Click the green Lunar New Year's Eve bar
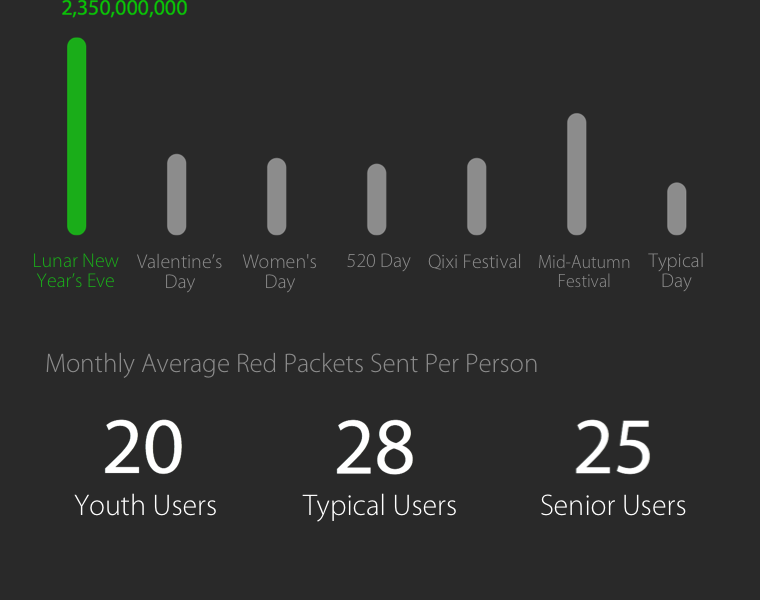Image resolution: width=760 pixels, height=600 pixels. (x=76, y=136)
